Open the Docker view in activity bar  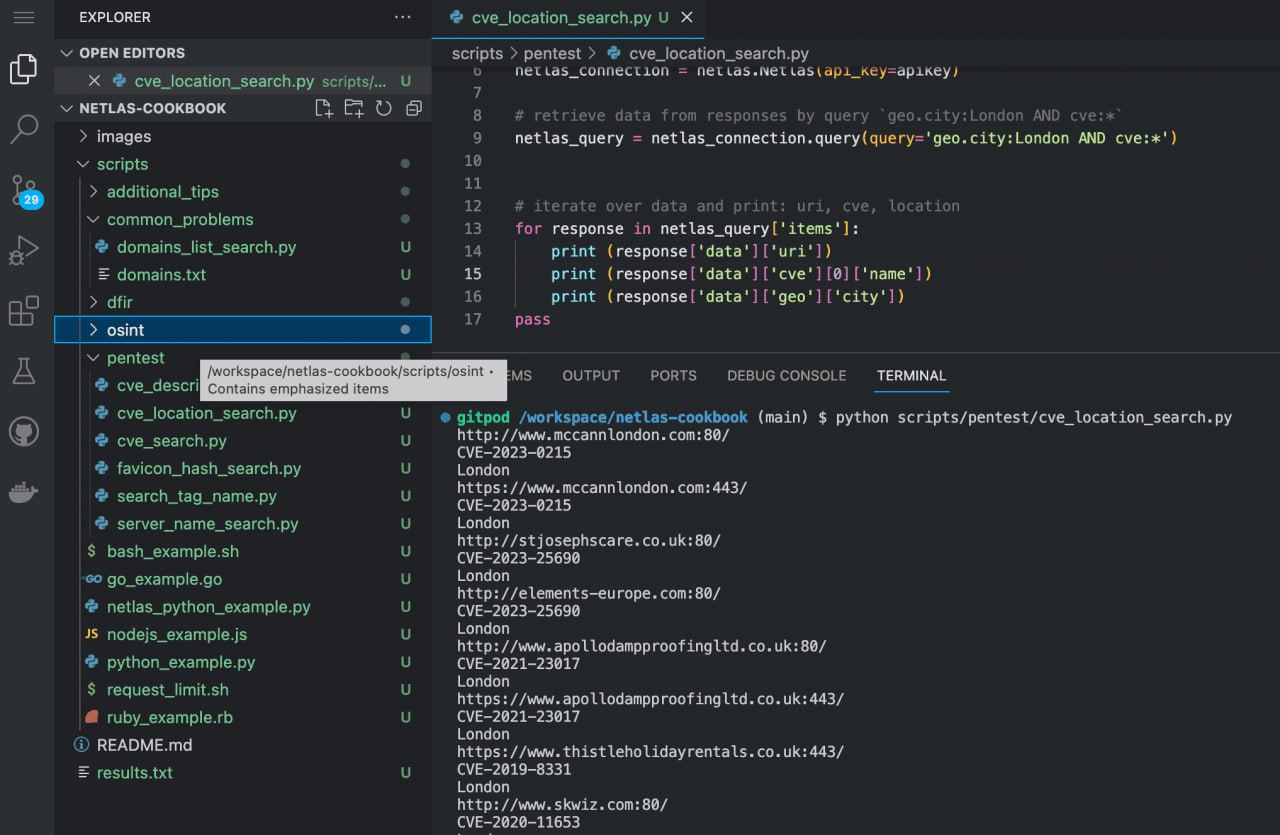pyautogui.click(x=24, y=492)
